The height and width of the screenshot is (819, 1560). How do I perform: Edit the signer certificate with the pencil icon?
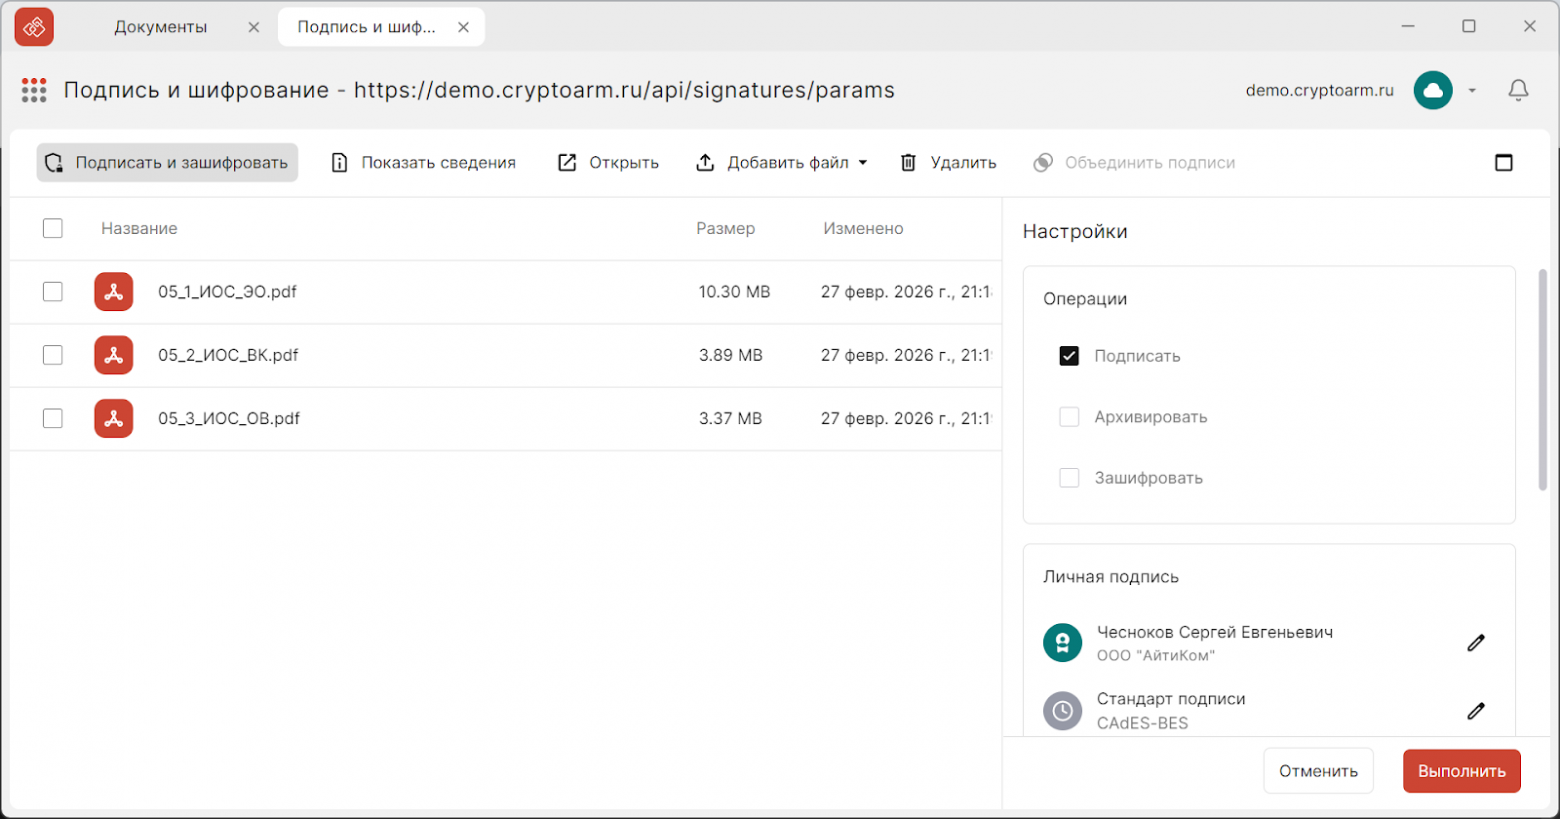(1475, 643)
